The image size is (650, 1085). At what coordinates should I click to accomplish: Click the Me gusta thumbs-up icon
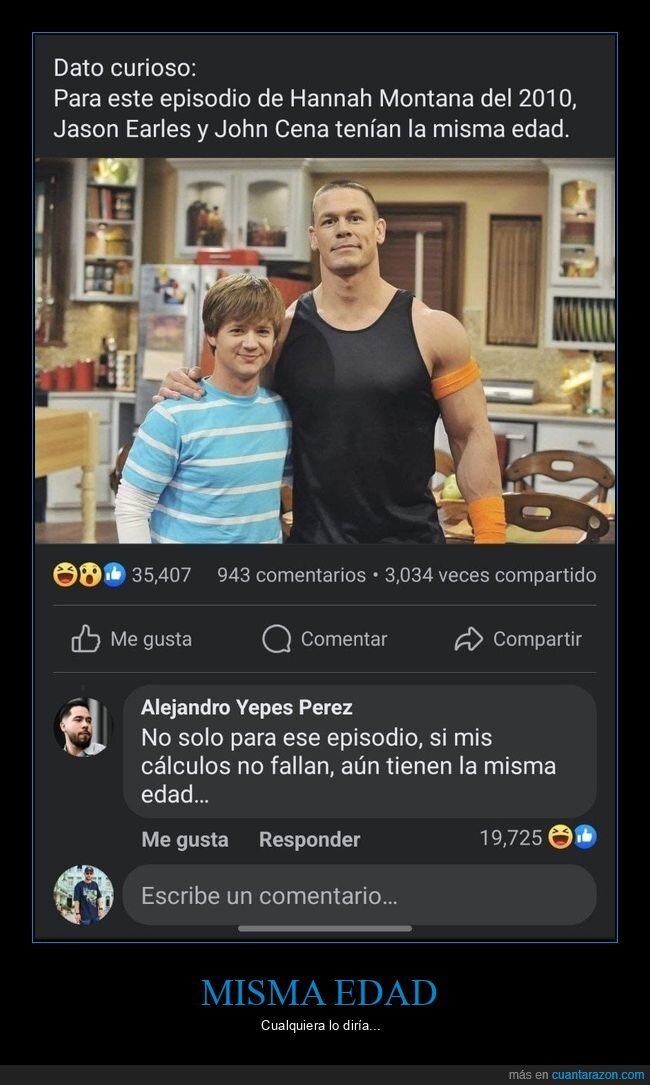pos(86,639)
